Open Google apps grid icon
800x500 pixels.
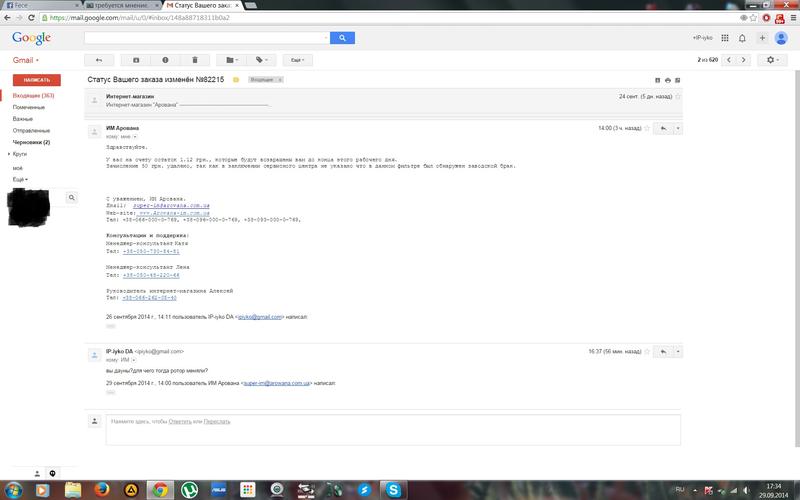[x=725, y=38]
